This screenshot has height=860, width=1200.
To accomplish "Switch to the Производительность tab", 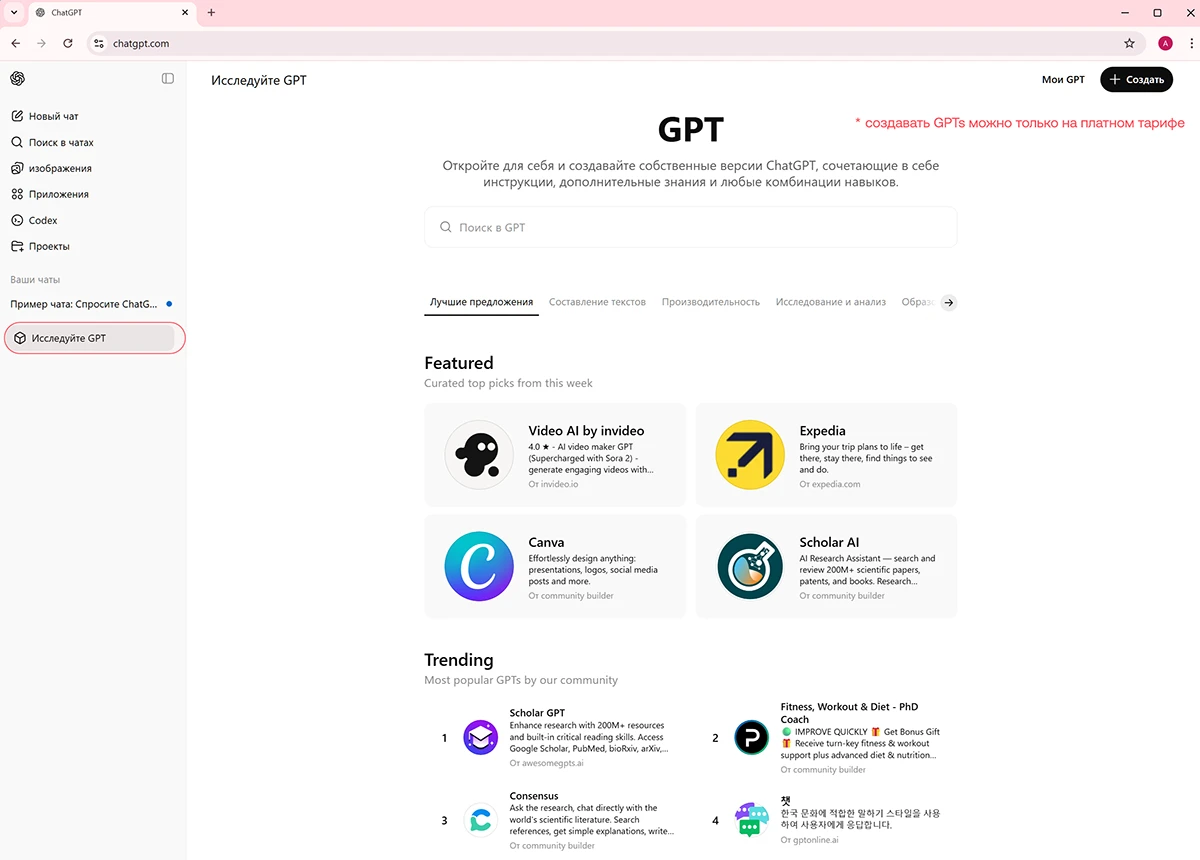I will point(711,301).
